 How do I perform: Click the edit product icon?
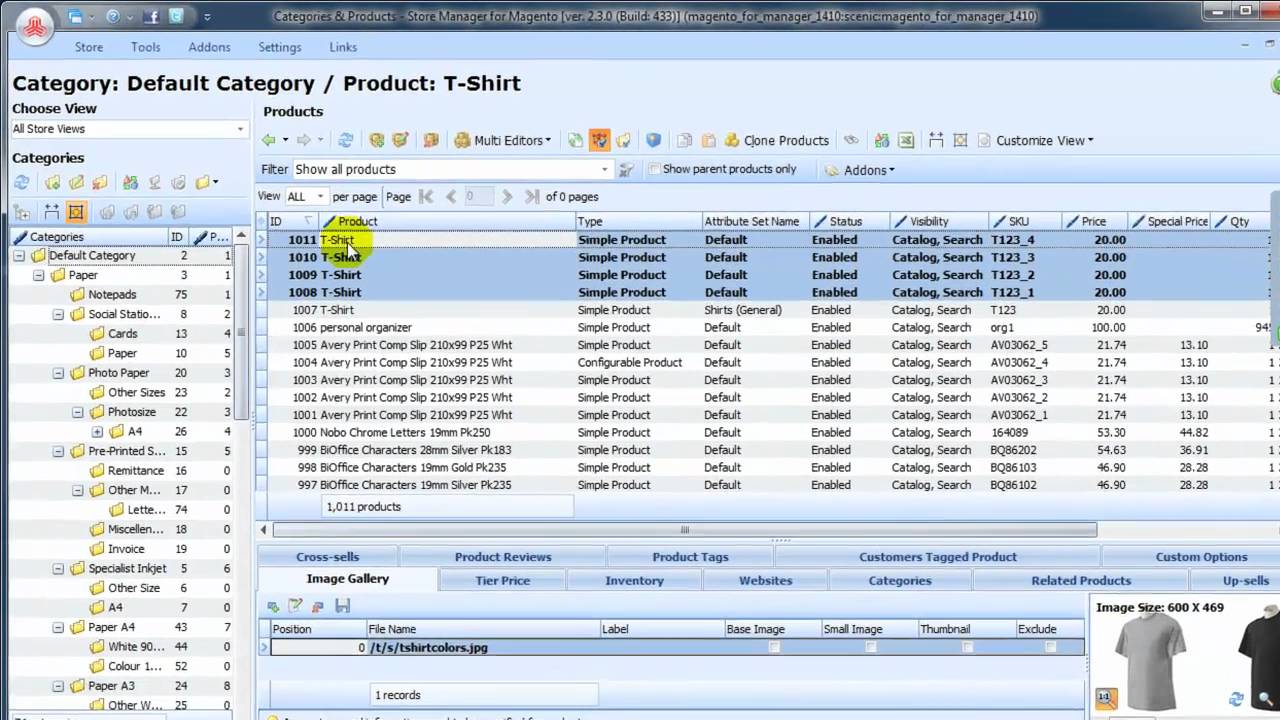pyautogui.click(x=400, y=141)
